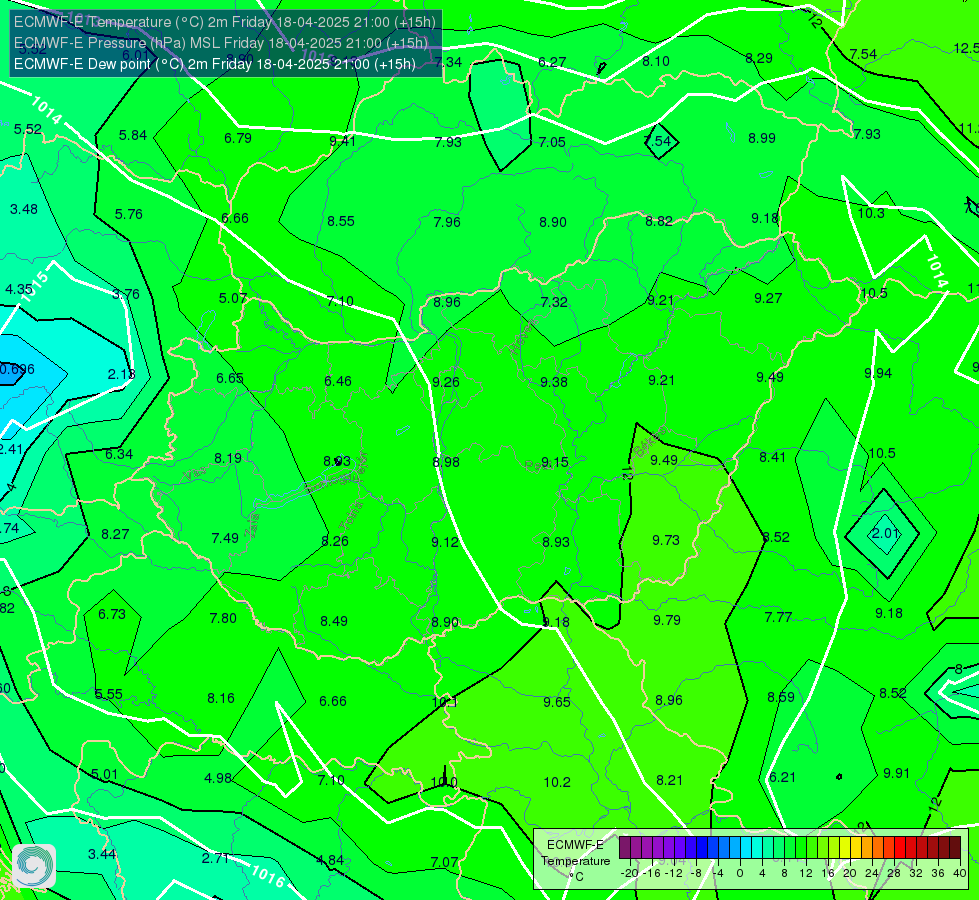Click the dew point value 12.5
Image resolution: width=979 pixels, height=900 pixels.
(x=966, y=48)
